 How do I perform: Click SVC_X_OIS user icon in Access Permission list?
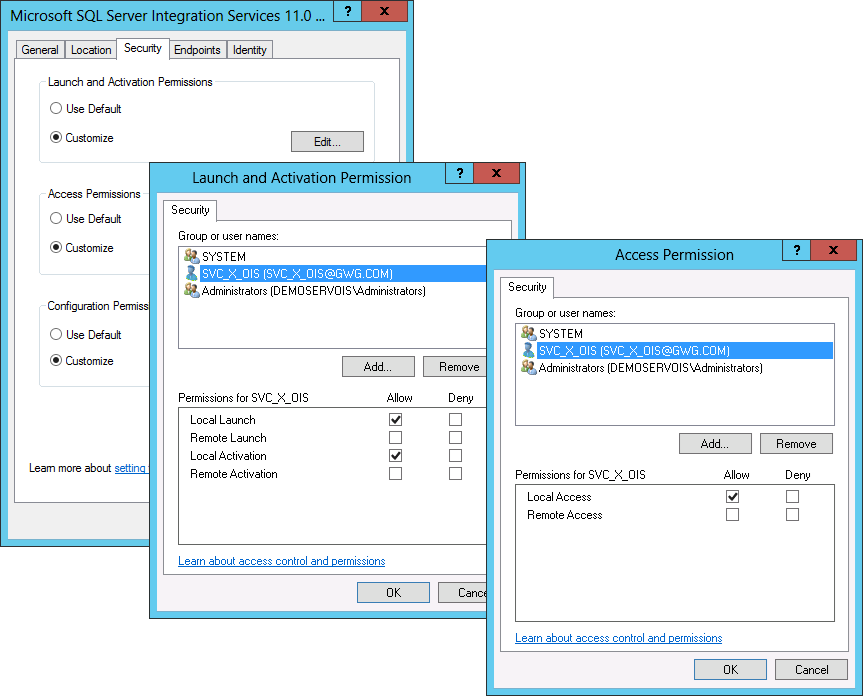click(x=528, y=350)
